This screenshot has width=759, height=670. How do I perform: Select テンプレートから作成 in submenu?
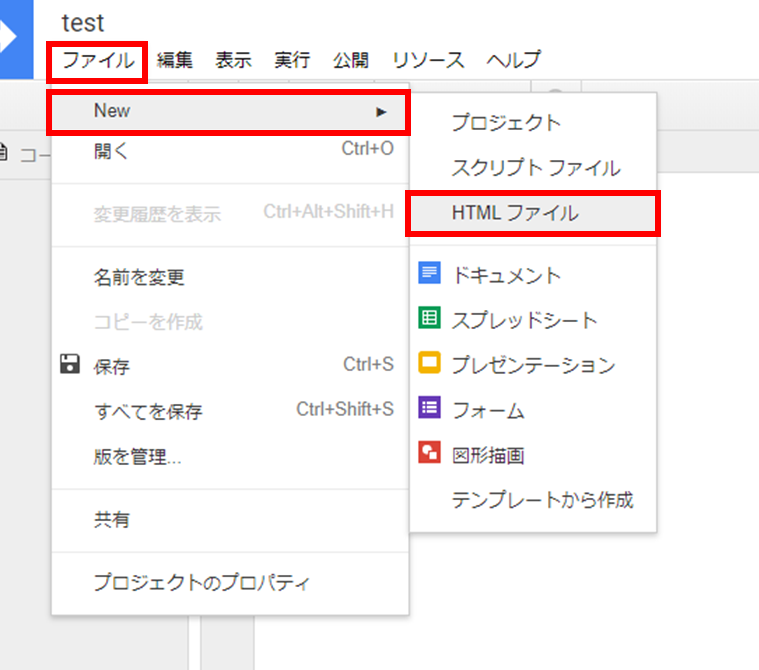tap(533, 500)
